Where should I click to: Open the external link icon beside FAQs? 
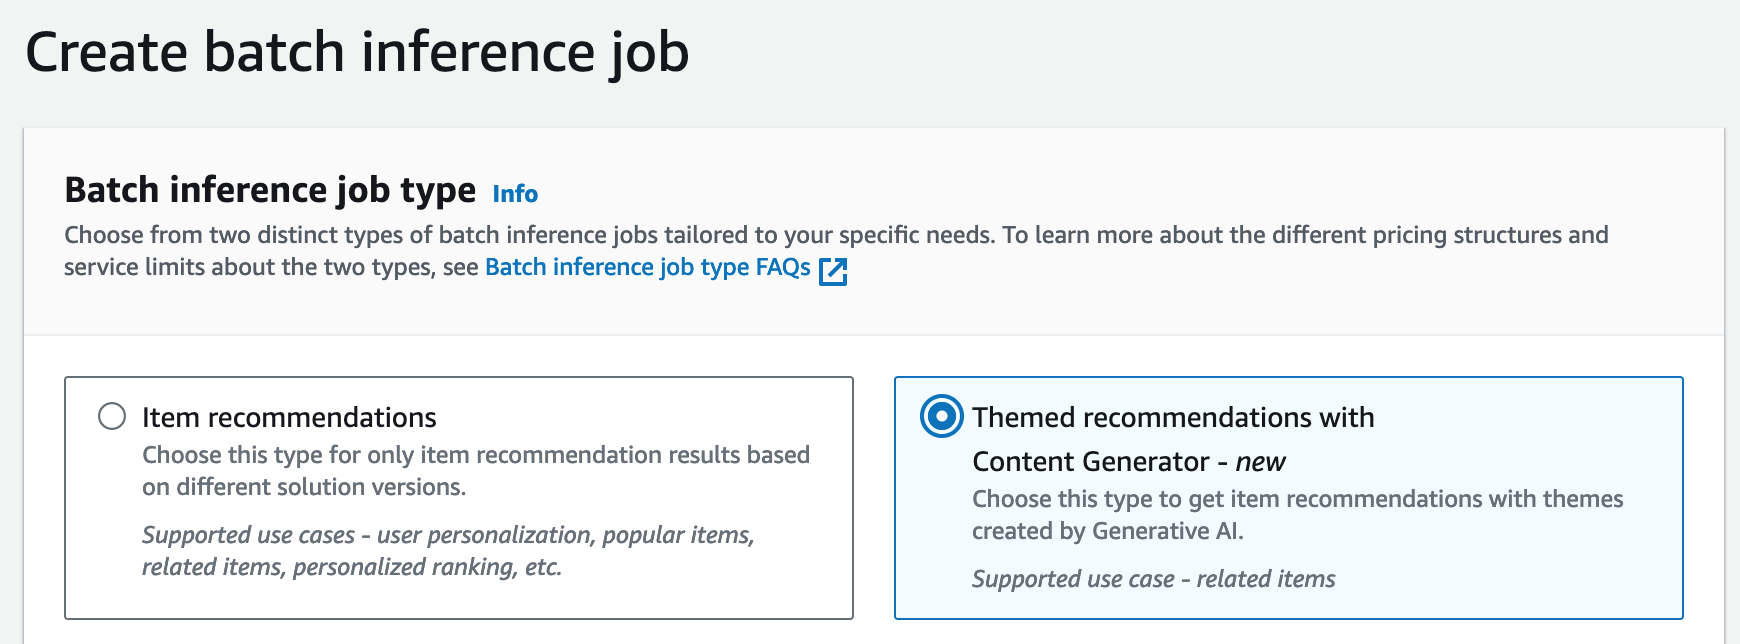pyautogui.click(x=833, y=271)
